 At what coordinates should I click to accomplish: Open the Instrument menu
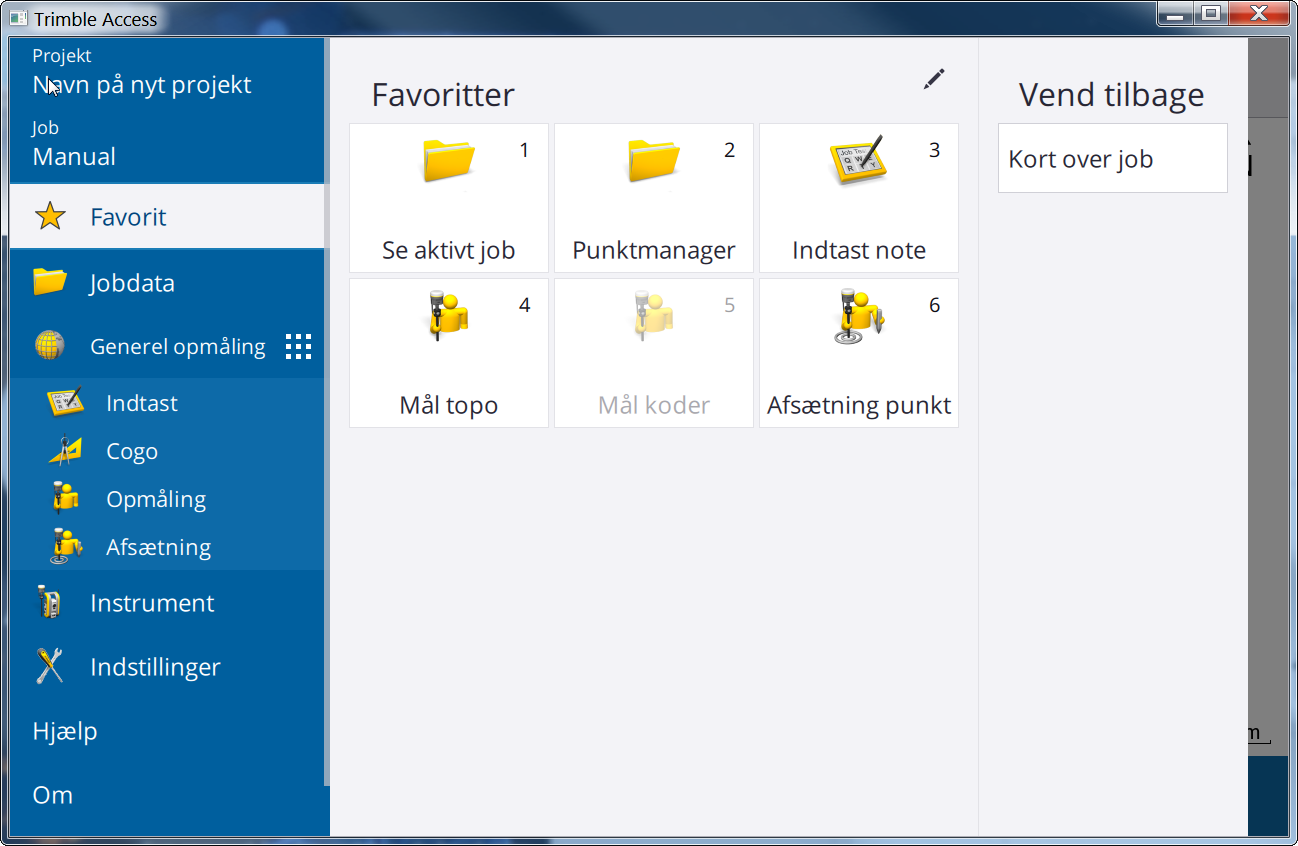click(x=166, y=602)
